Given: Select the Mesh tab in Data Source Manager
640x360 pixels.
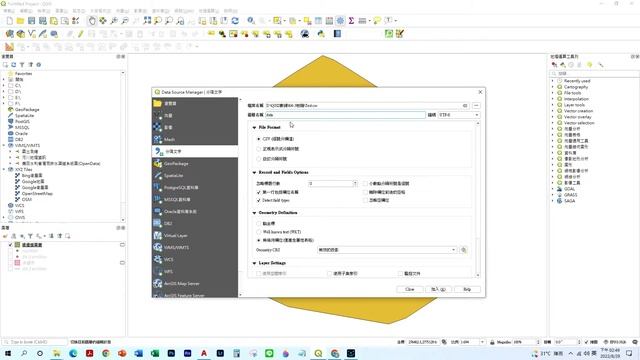Looking at the screenshot, I should [x=195, y=139].
